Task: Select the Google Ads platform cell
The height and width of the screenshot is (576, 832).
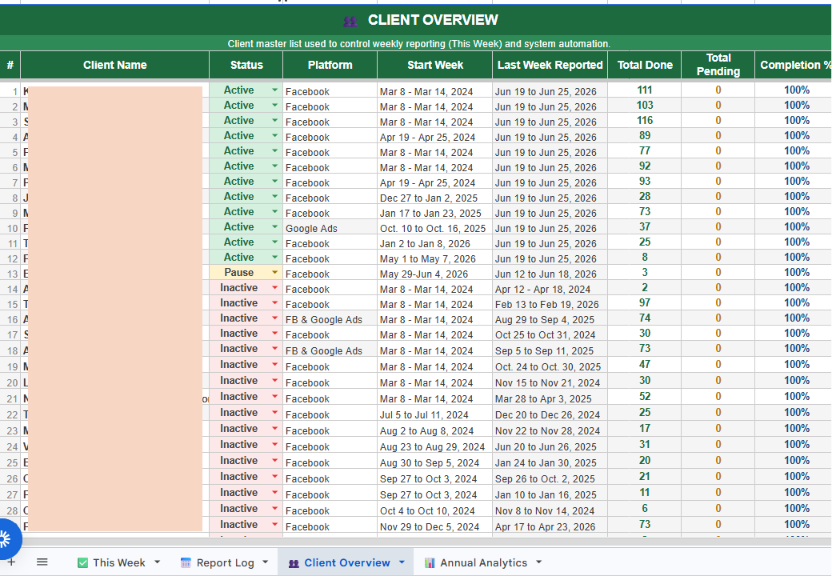Action: (x=330, y=228)
